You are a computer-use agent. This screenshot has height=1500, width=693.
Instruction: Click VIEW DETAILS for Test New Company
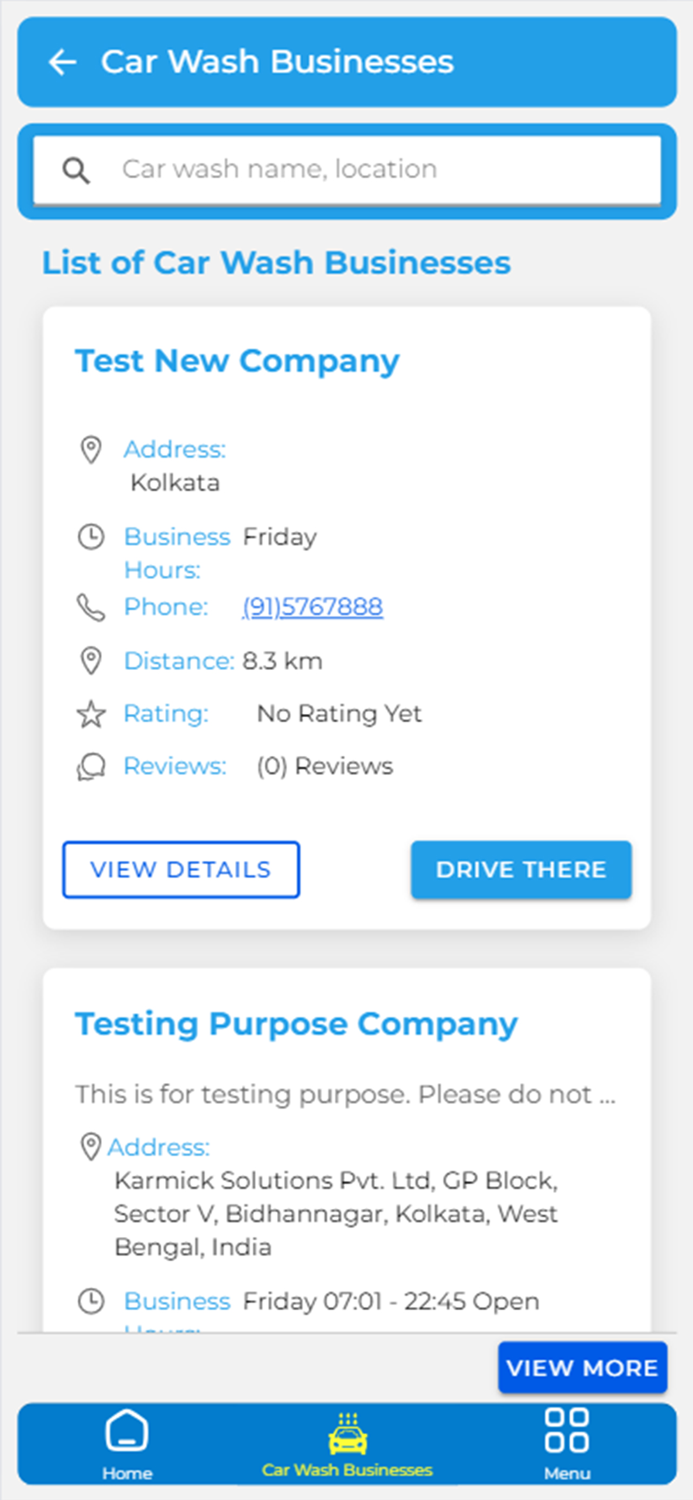[x=181, y=869]
